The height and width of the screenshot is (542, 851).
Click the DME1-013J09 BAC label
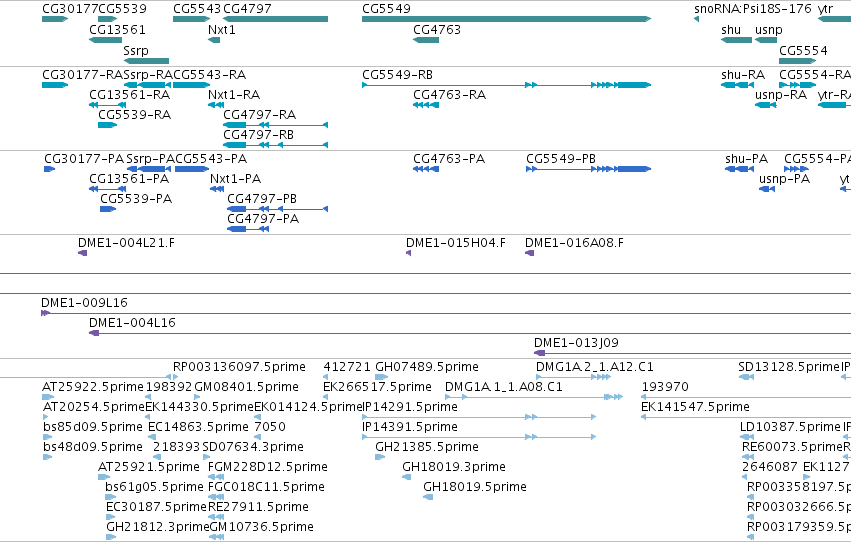(576, 343)
